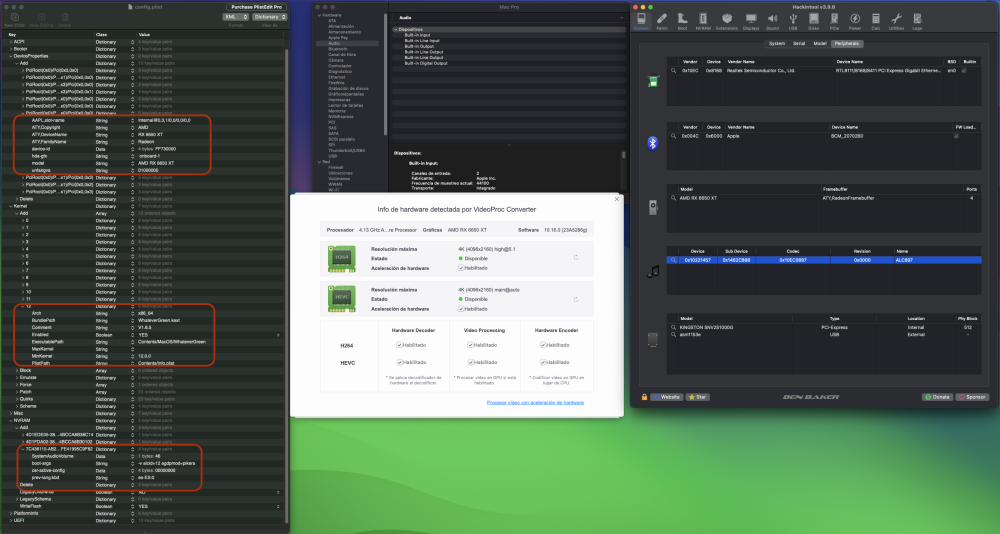This screenshot has width=1000, height=534.
Task: Toggle H264 Hardware Decoder checkbox
Action: (x=399, y=345)
